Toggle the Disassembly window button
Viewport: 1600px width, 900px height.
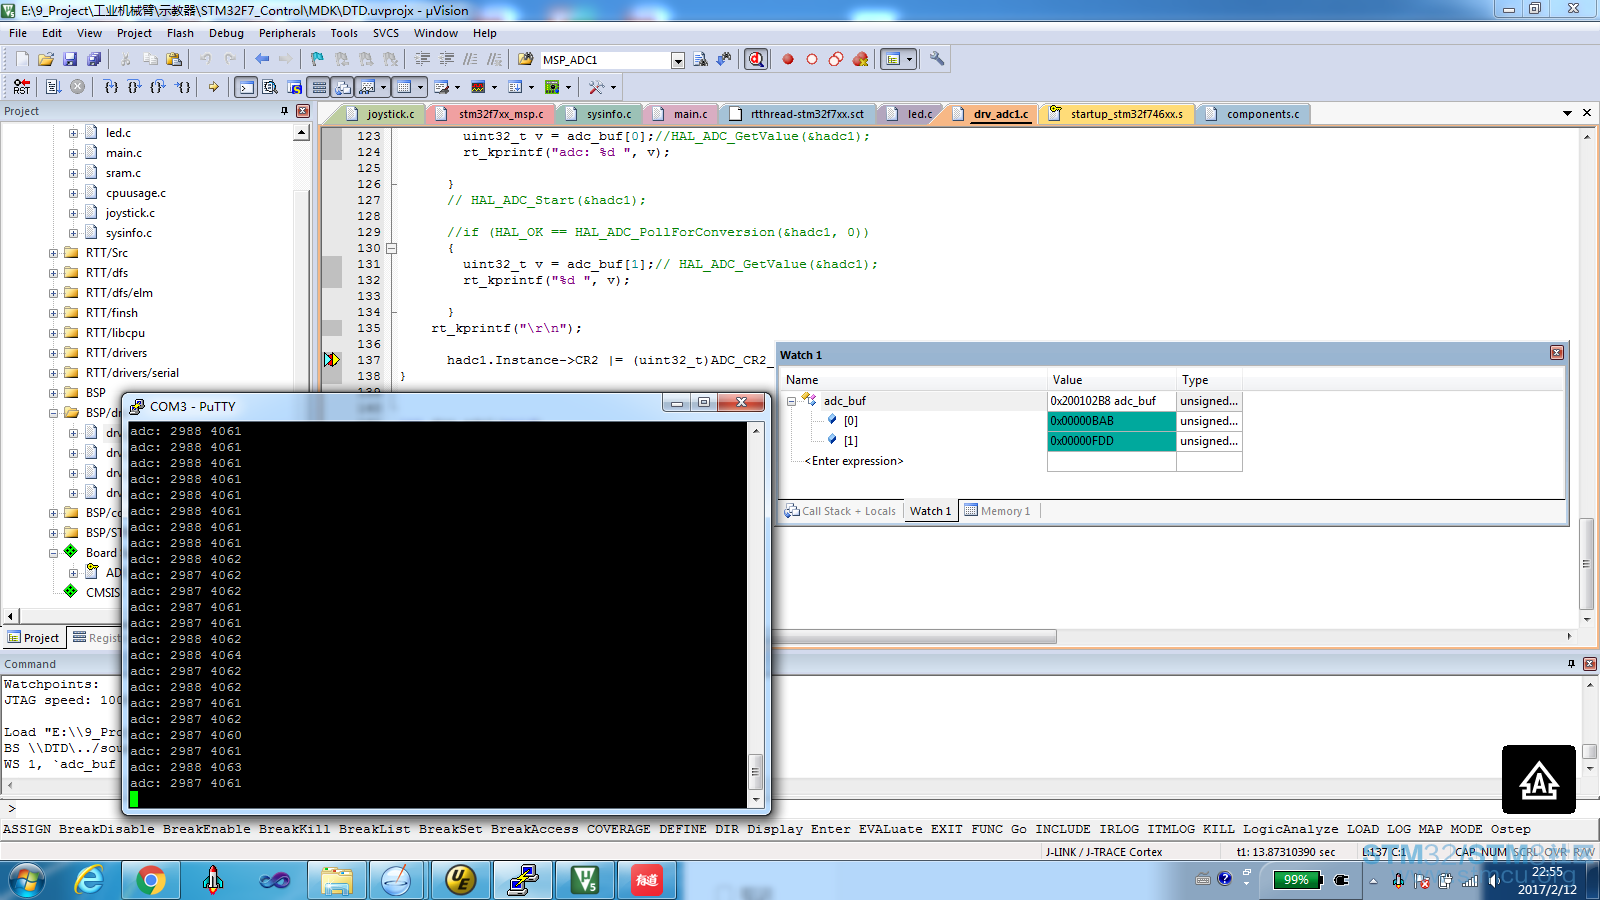tap(270, 87)
